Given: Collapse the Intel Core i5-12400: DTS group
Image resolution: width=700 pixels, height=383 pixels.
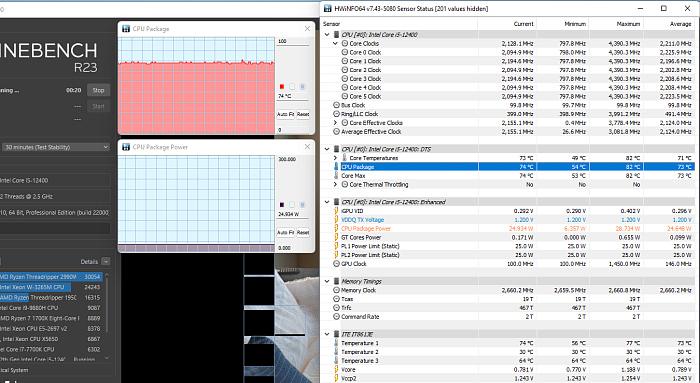Looking at the screenshot, I should pos(327,149).
